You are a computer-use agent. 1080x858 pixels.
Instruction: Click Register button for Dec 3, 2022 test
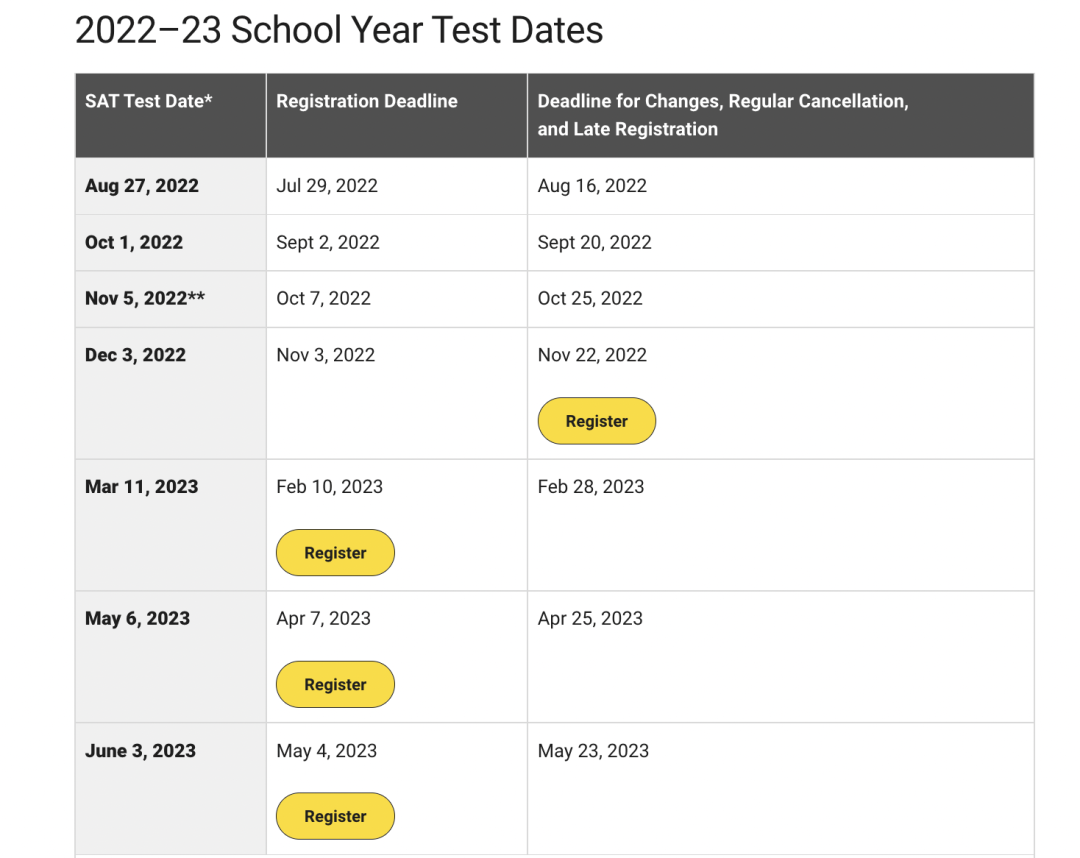596,421
